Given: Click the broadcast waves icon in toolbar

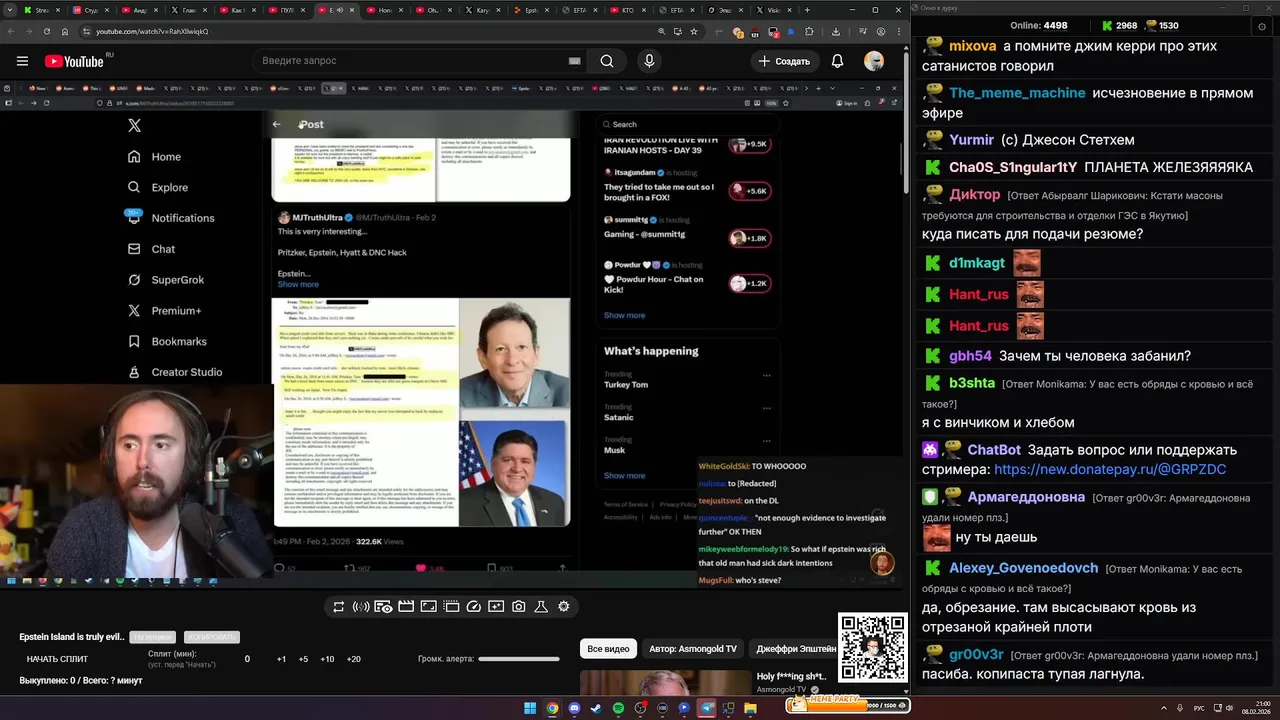Looking at the screenshot, I should pyautogui.click(x=361, y=607).
